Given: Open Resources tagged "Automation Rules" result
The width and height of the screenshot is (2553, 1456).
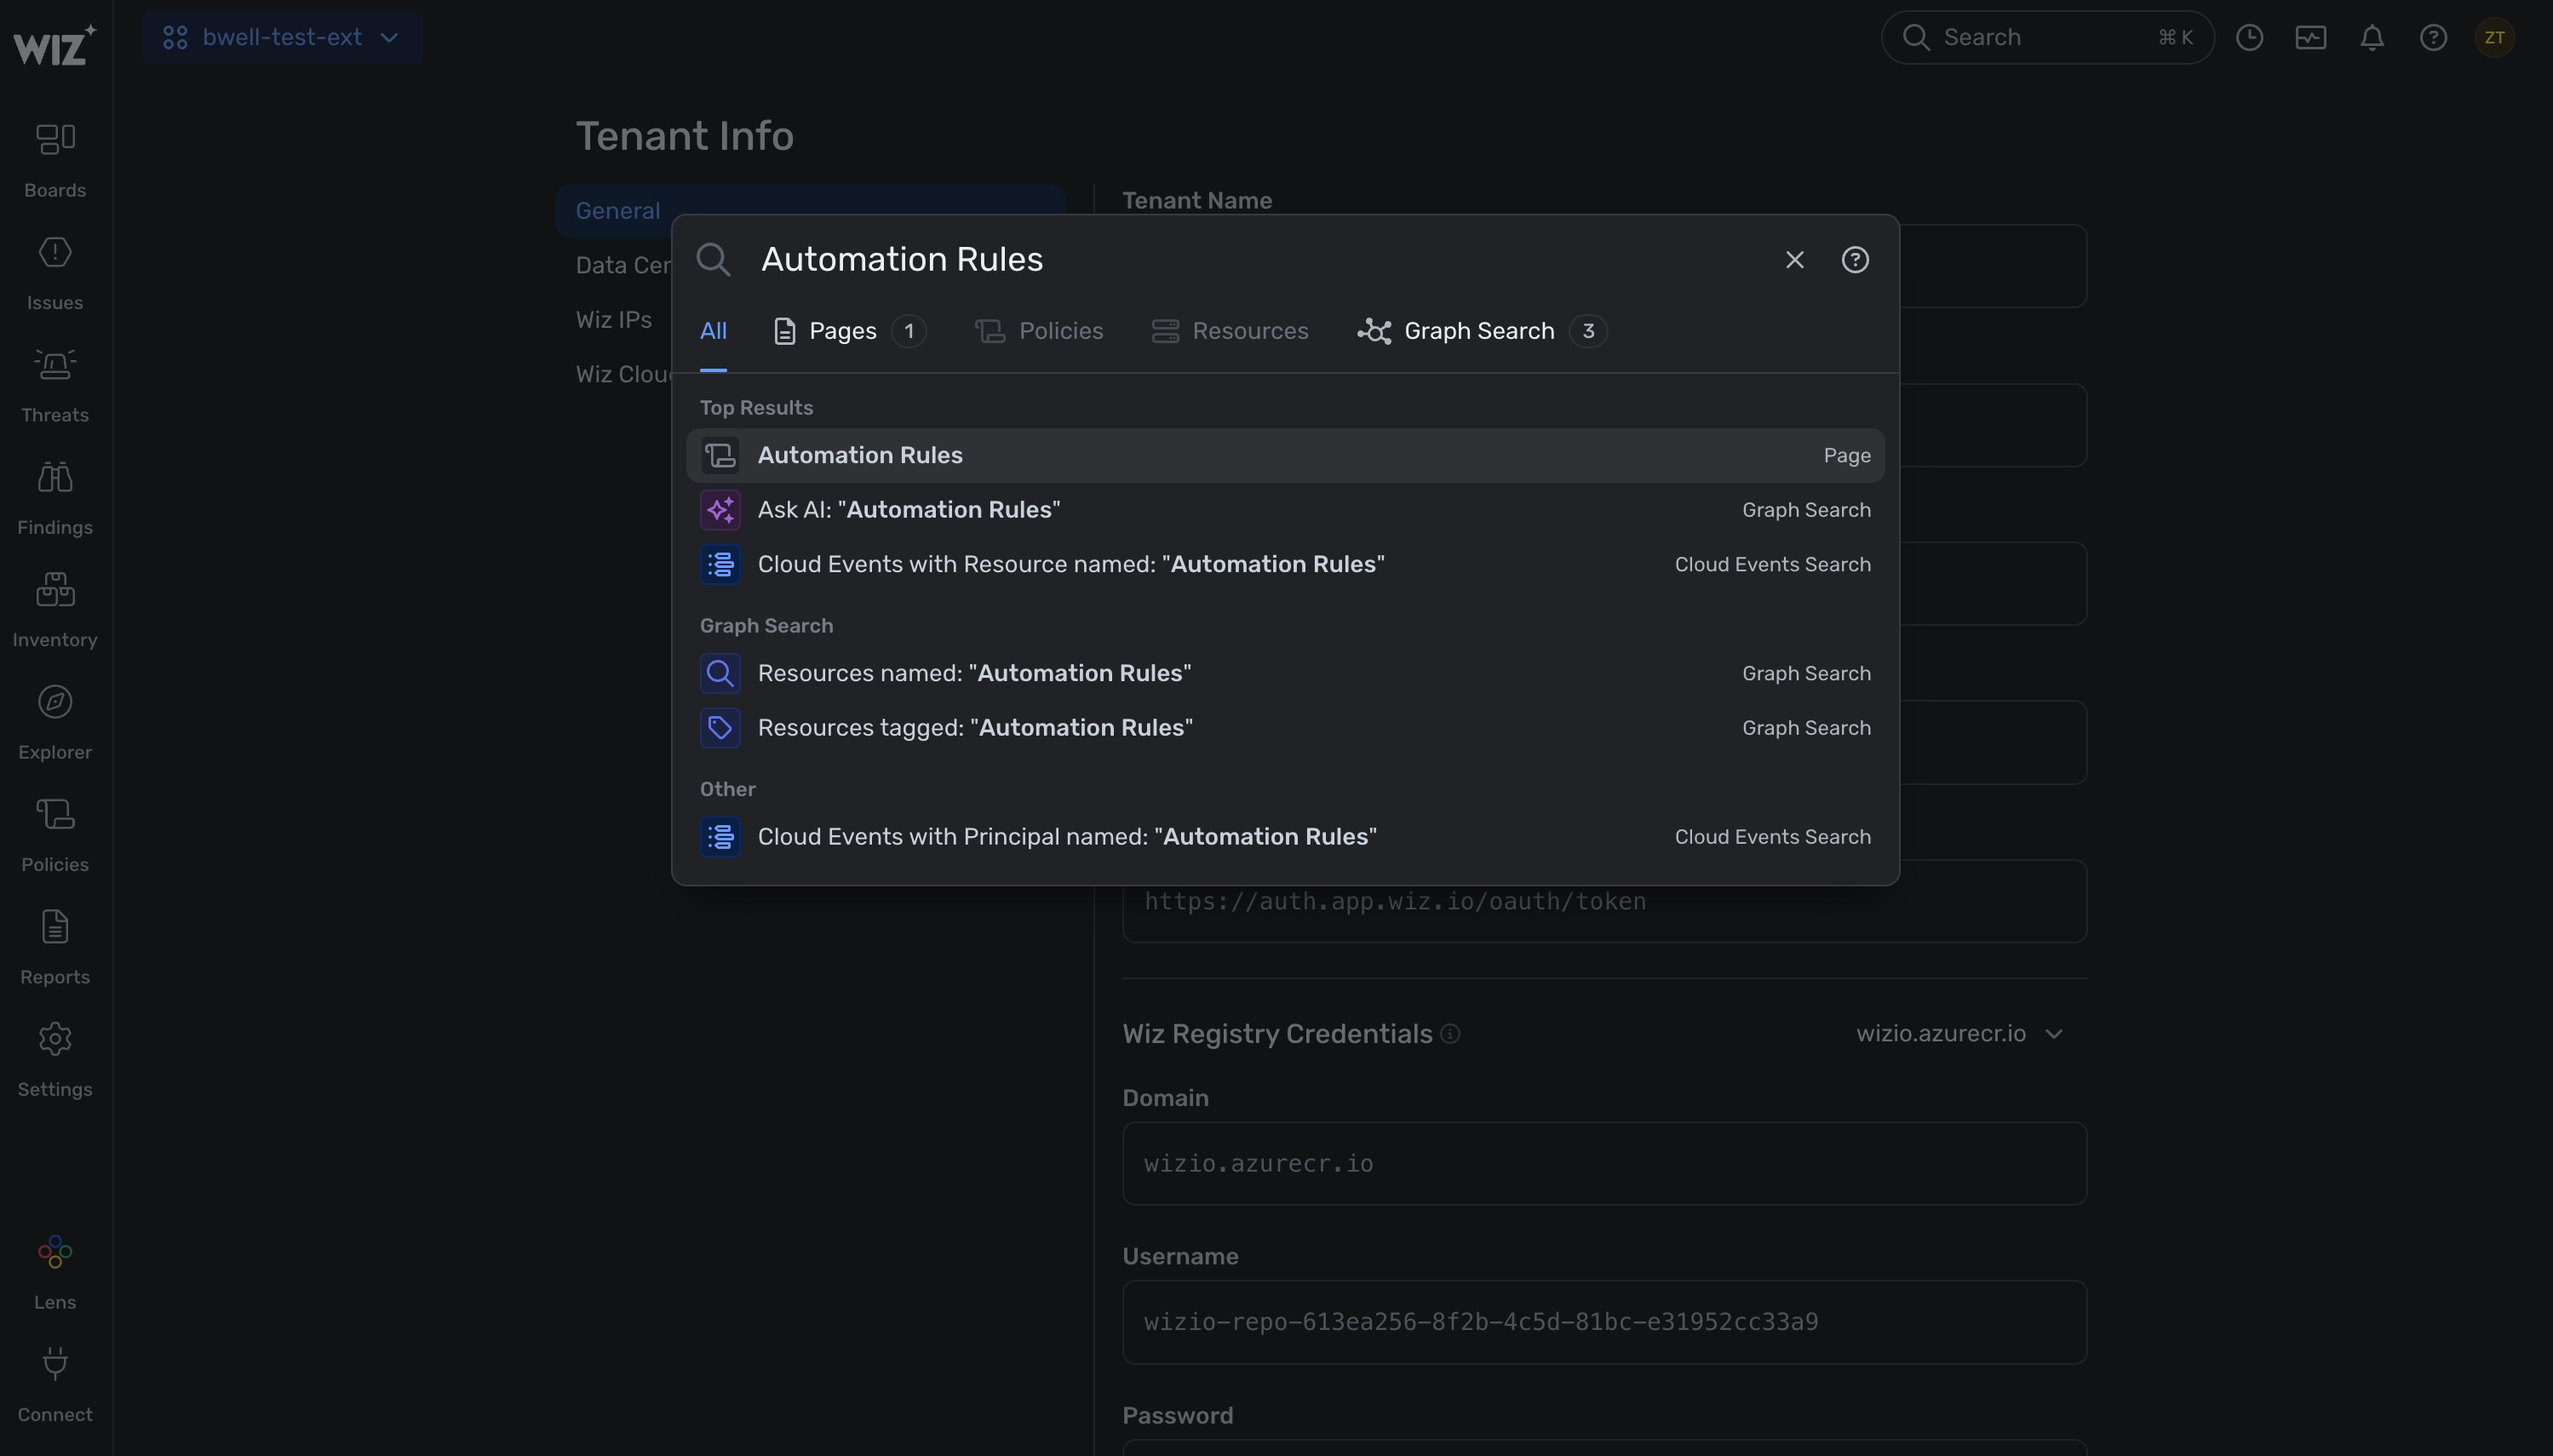Looking at the screenshot, I should pos(1285,728).
